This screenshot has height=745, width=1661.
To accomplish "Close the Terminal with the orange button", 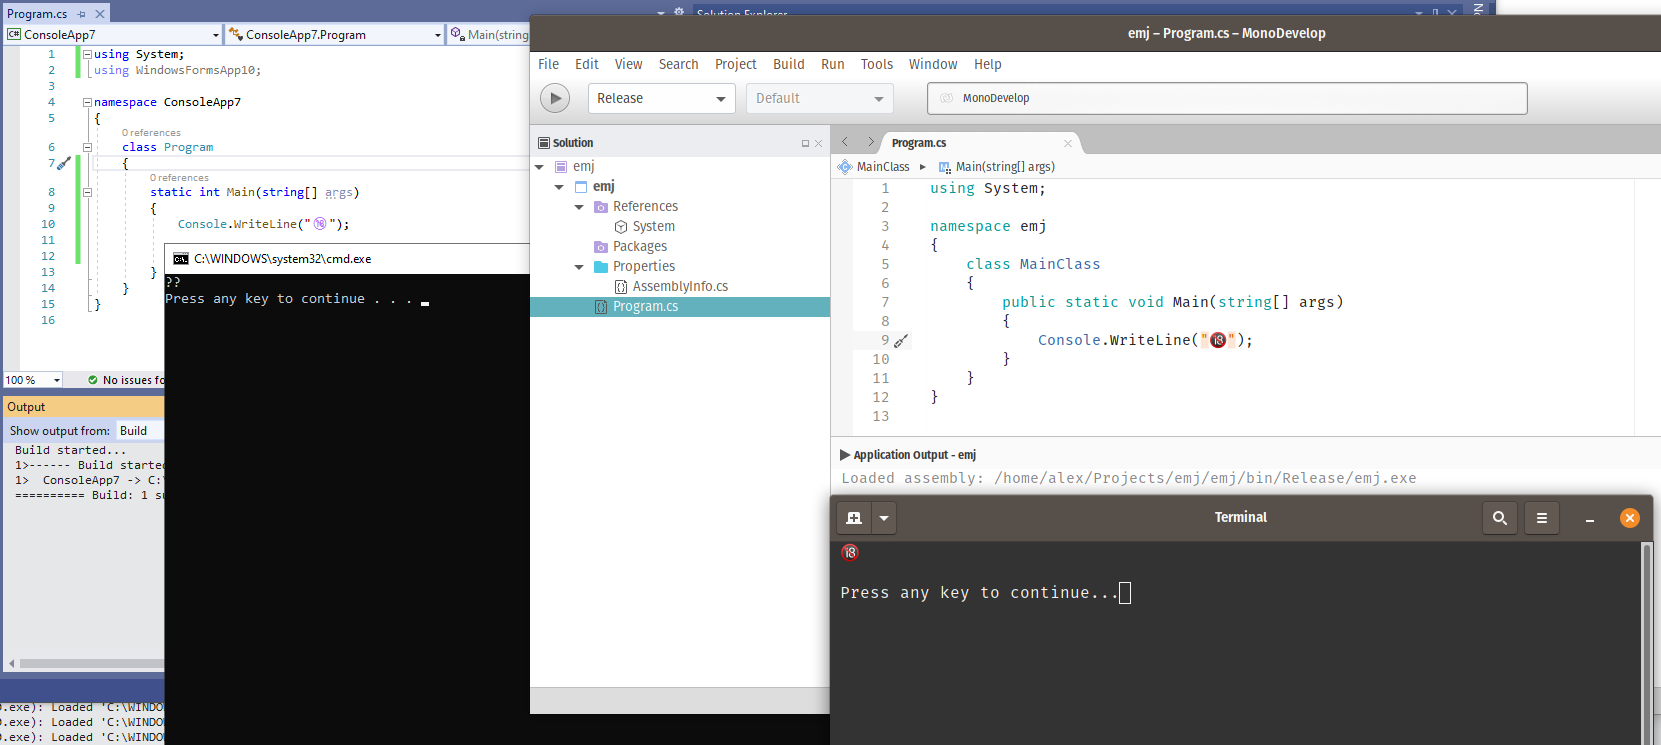I will pyautogui.click(x=1630, y=518).
